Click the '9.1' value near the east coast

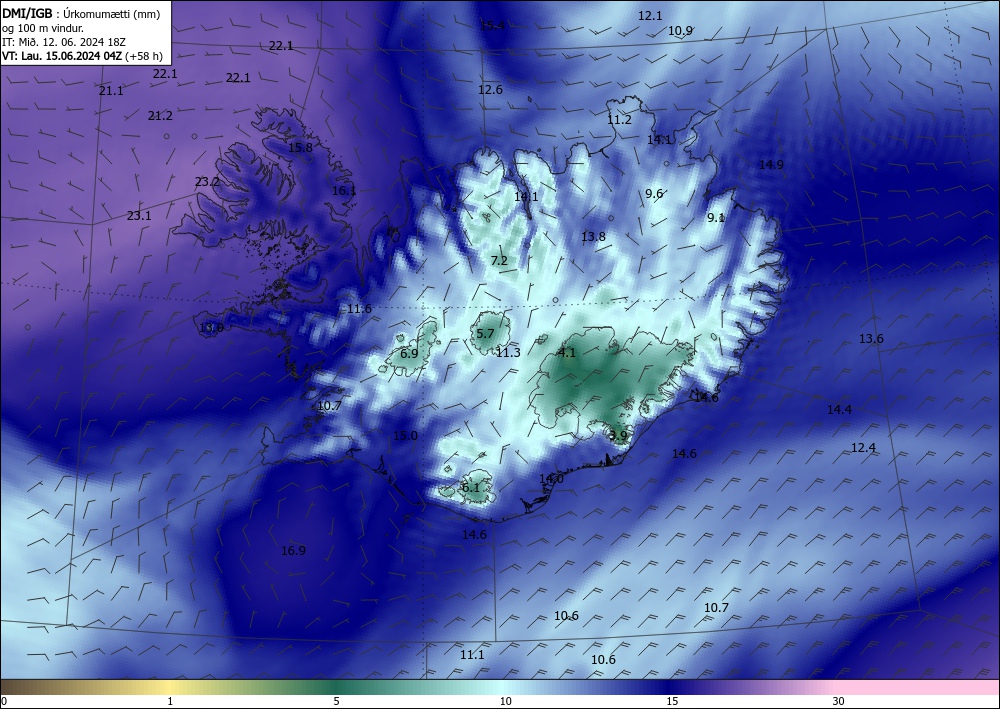(716, 217)
